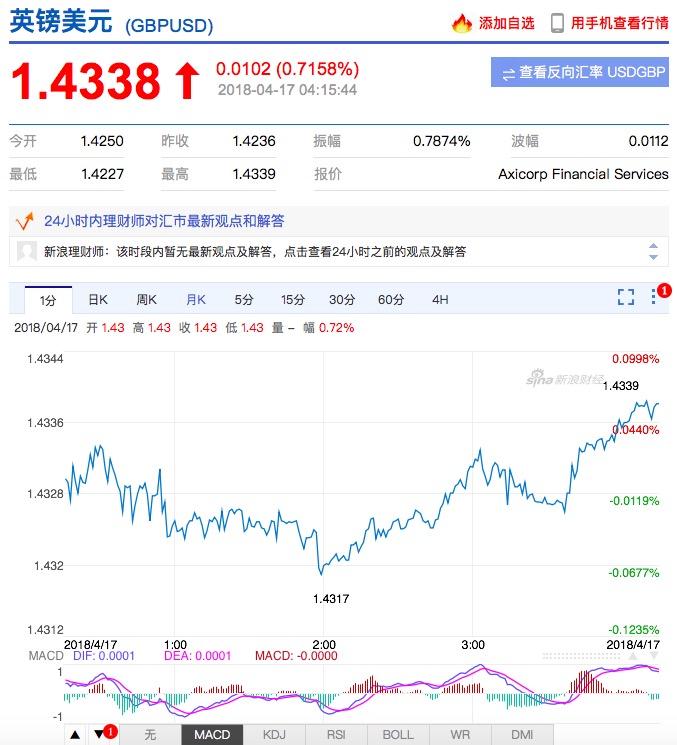Click 波幅 value 0.0112
Screen dimensions: 677x745
tap(648, 141)
